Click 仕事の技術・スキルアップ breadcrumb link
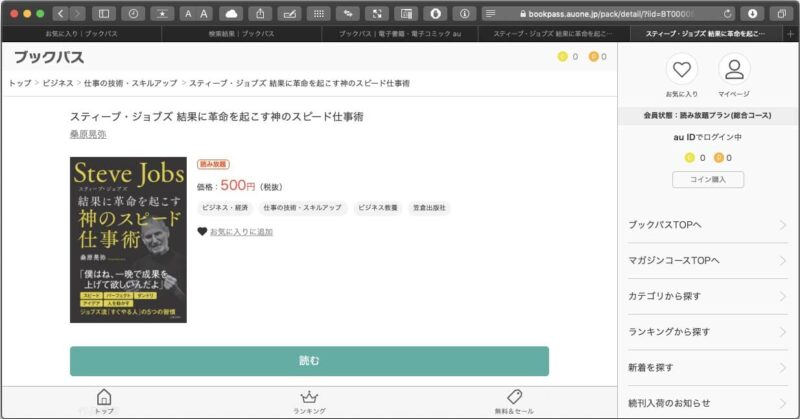This screenshot has width=800, height=419. pyautogui.click(x=131, y=83)
